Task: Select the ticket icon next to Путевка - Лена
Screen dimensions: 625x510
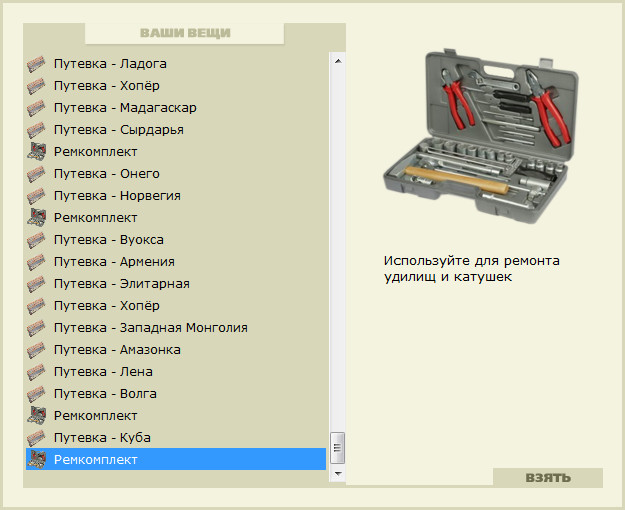Action: pos(36,372)
